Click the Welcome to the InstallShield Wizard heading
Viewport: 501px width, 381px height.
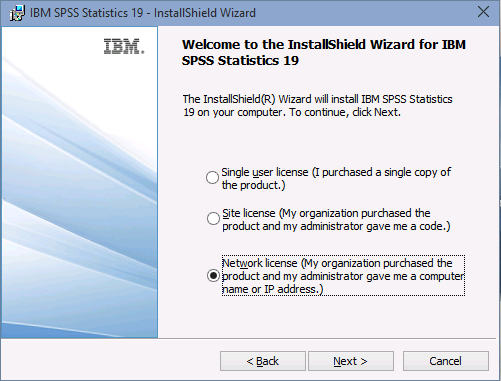tap(324, 53)
